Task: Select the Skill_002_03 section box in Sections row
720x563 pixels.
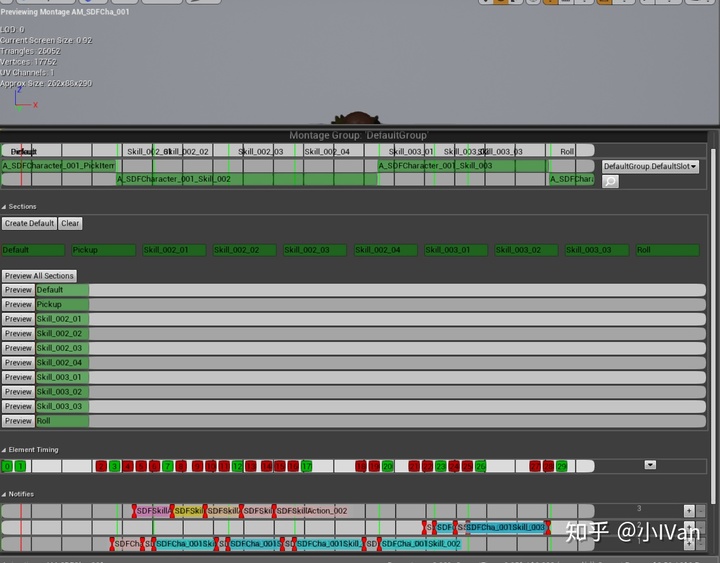Action: [x=315, y=250]
